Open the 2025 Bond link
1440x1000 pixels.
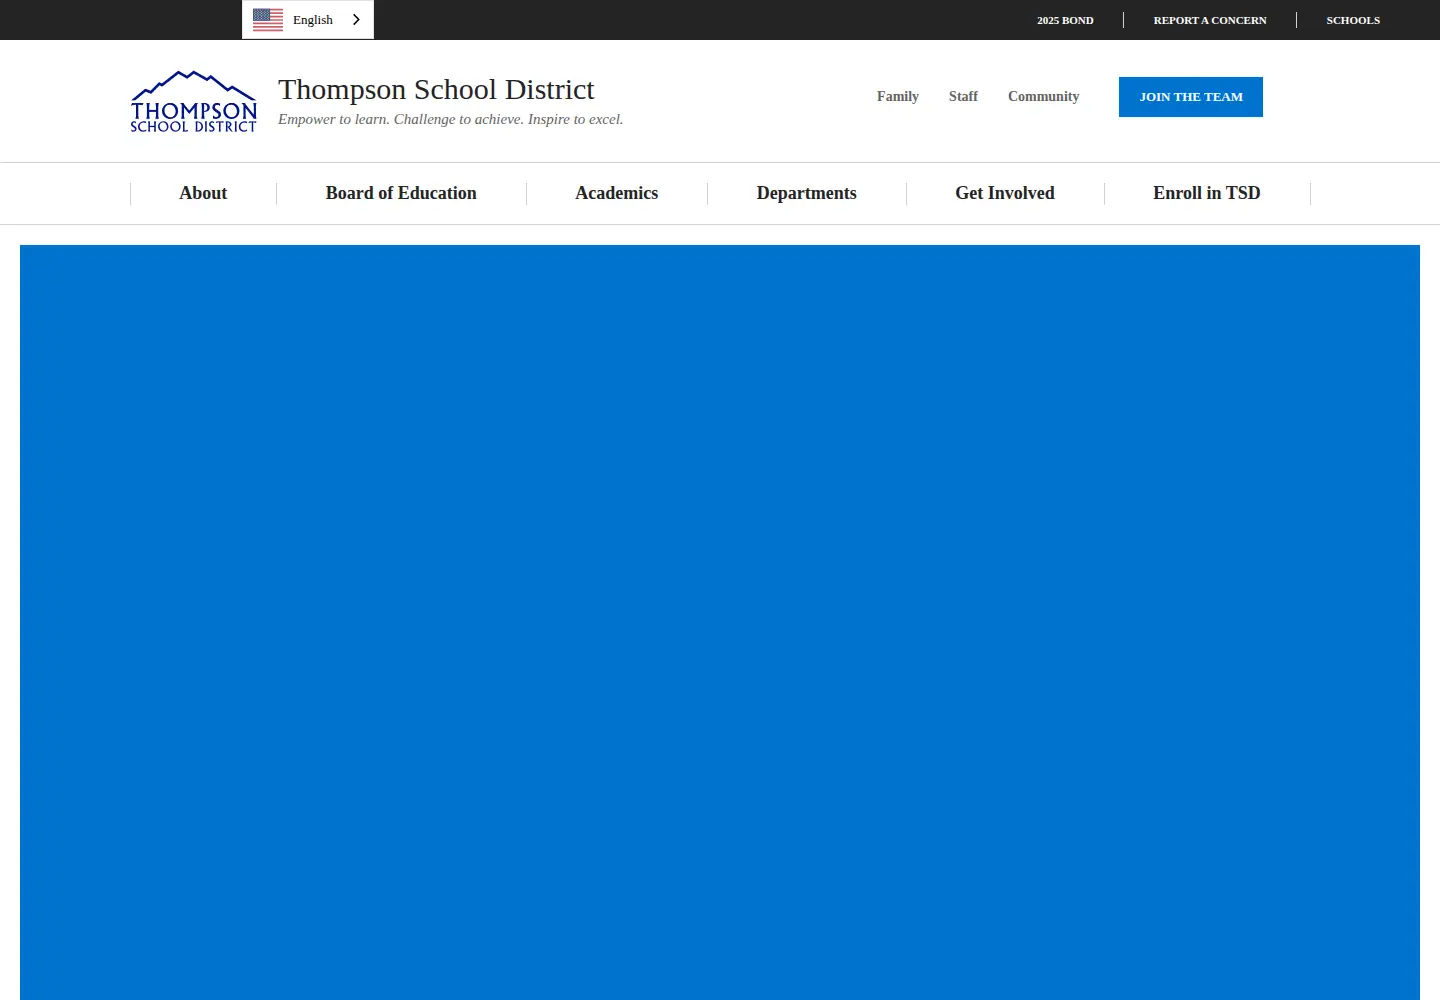click(x=1065, y=20)
